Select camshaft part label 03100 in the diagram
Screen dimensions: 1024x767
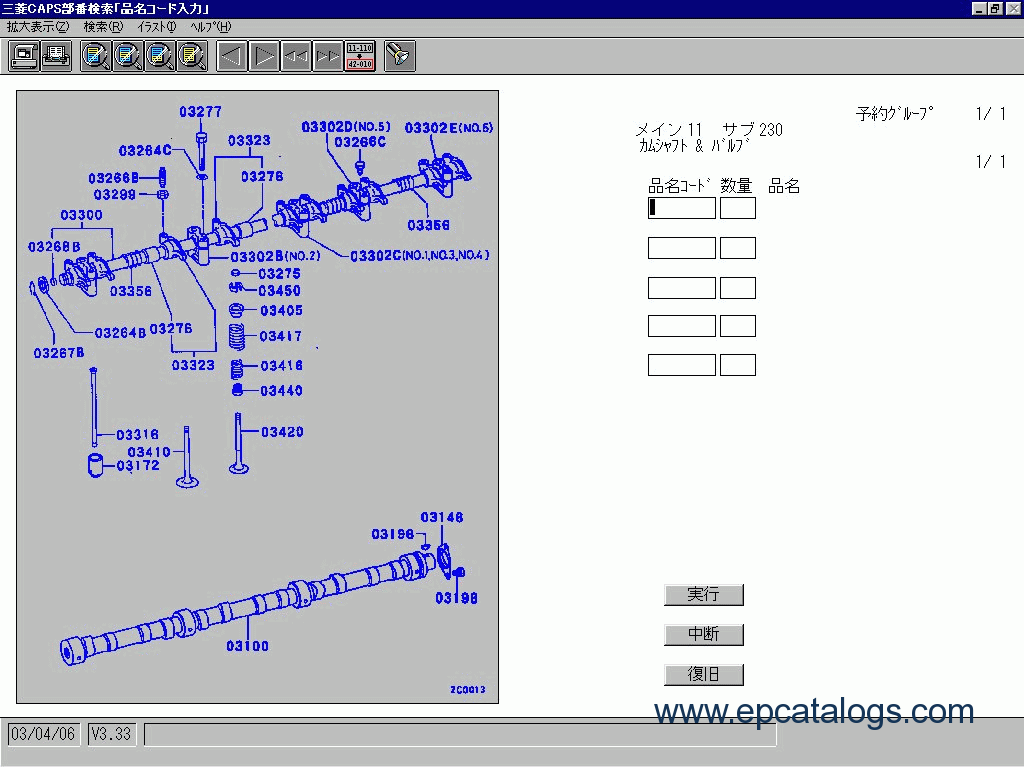click(x=247, y=646)
